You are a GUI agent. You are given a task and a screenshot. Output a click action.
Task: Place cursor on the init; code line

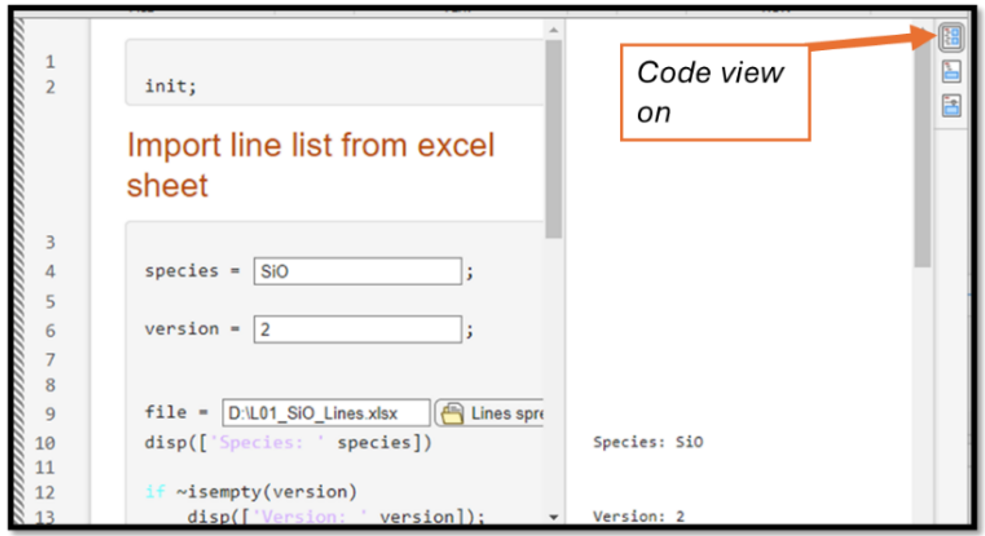coord(171,86)
